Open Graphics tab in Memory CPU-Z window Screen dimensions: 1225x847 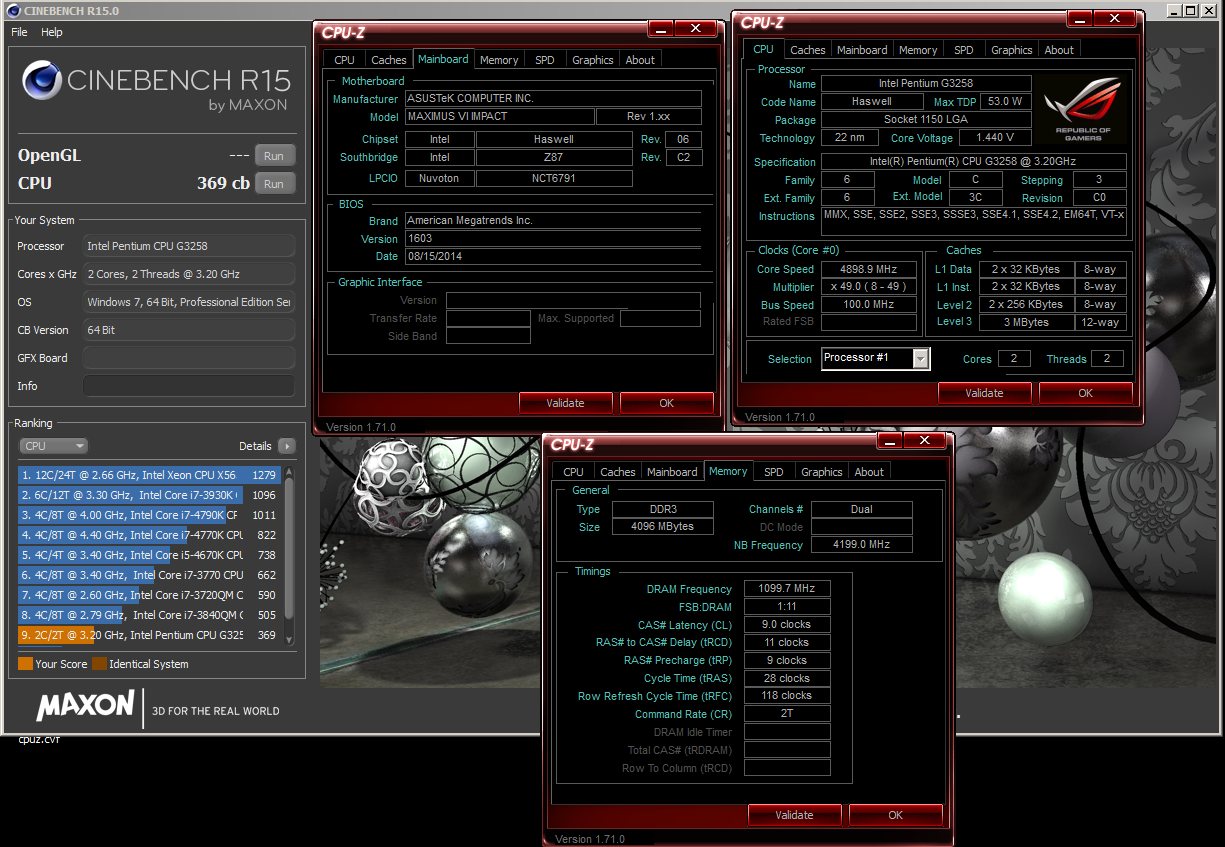(821, 472)
